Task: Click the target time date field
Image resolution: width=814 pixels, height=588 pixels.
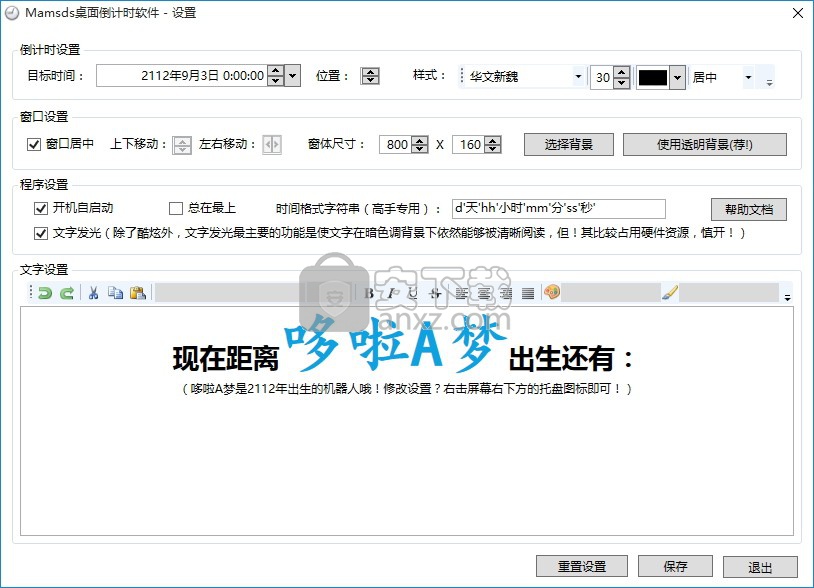Action: [x=182, y=76]
